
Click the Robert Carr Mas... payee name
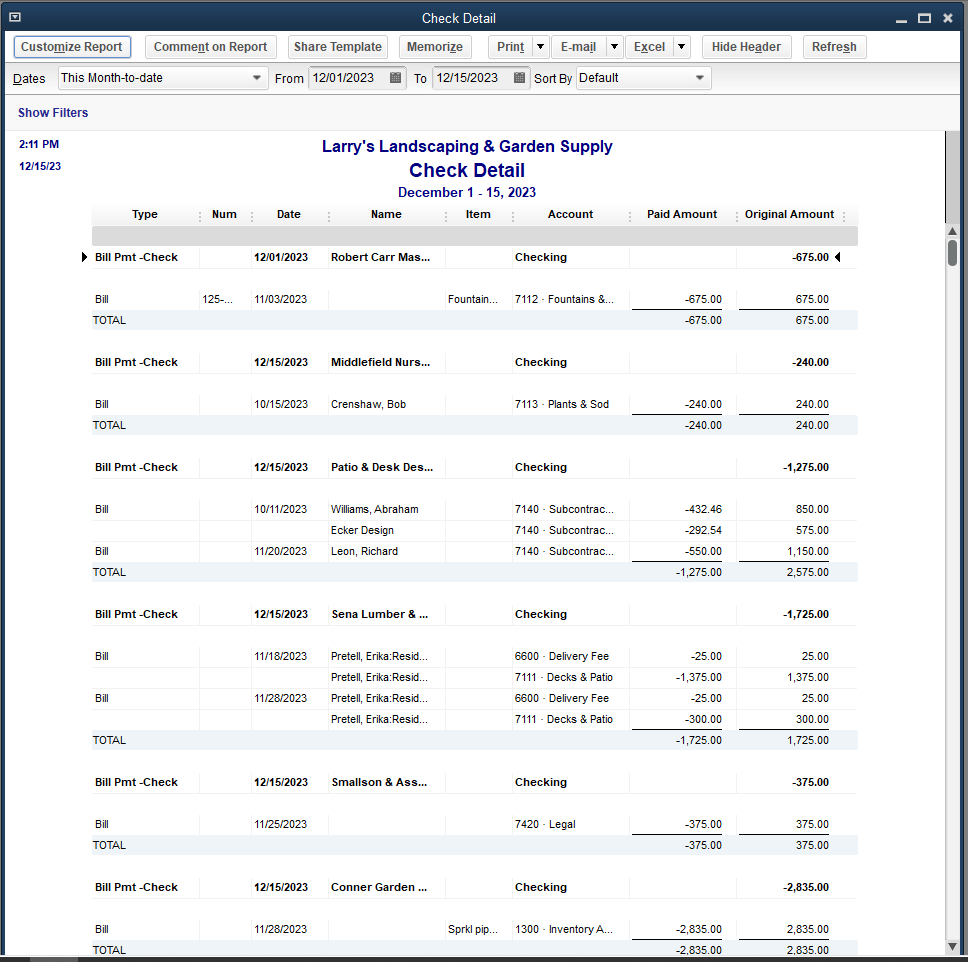(x=380, y=257)
